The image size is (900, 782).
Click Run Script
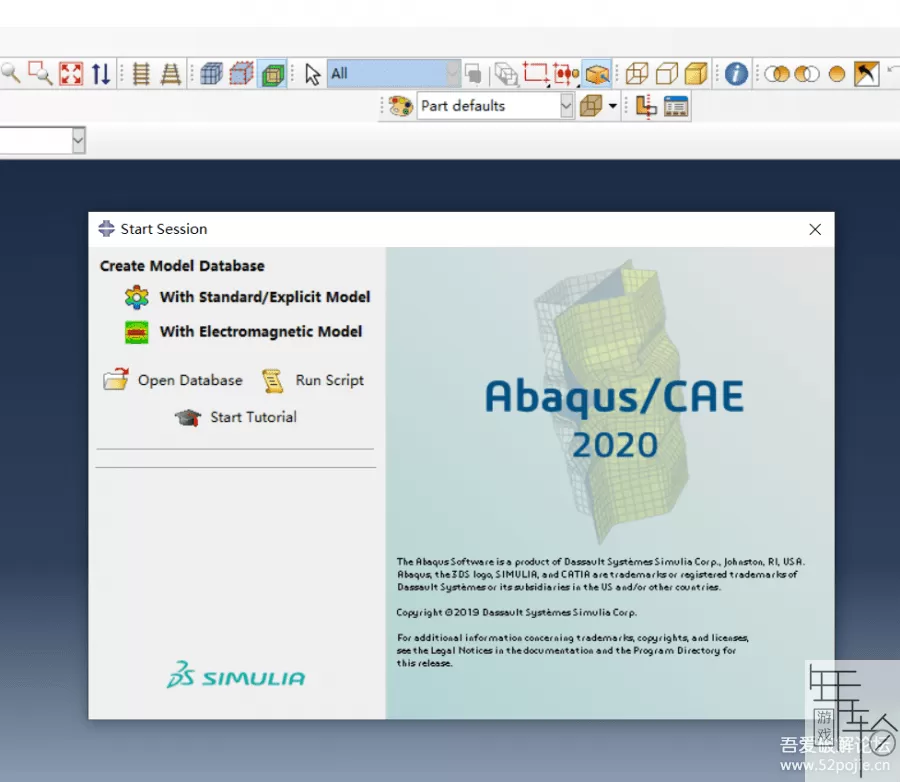(x=329, y=380)
